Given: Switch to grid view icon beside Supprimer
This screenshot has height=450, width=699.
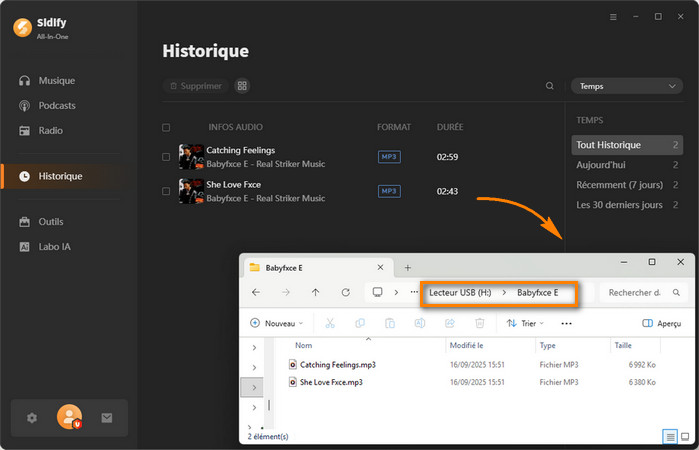Looking at the screenshot, I should (x=242, y=86).
